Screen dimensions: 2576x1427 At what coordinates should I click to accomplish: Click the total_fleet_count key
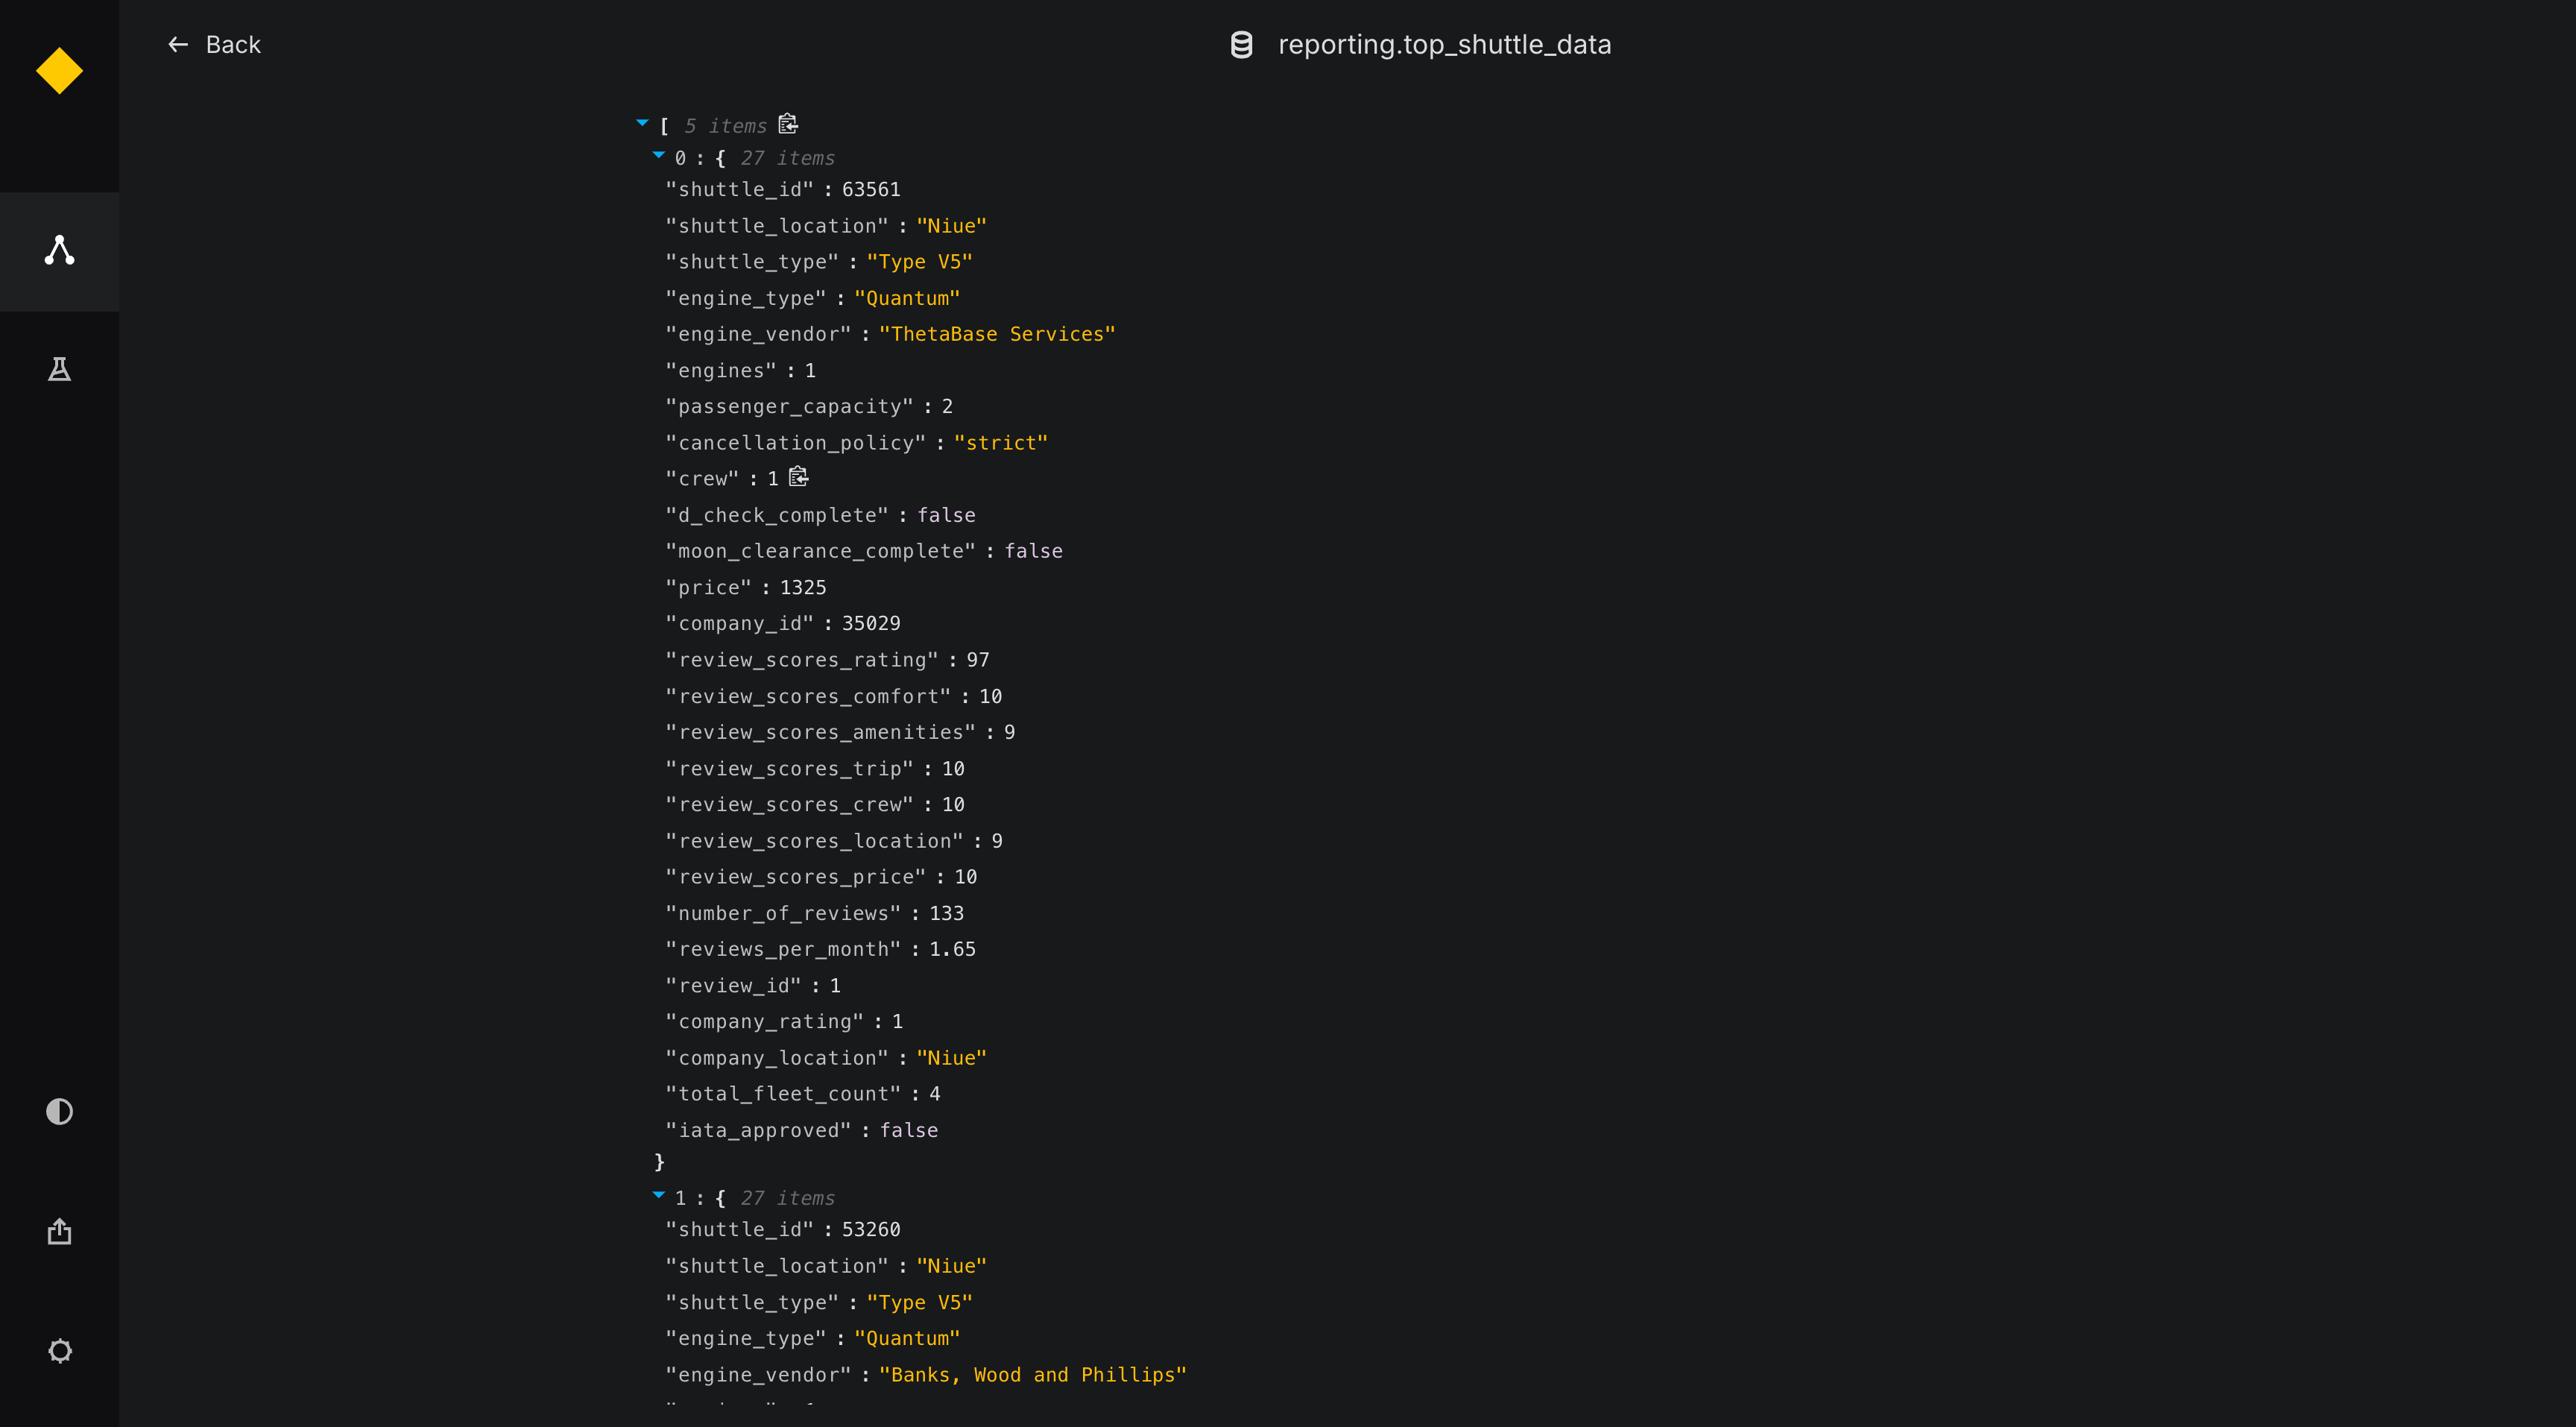(x=783, y=1094)
